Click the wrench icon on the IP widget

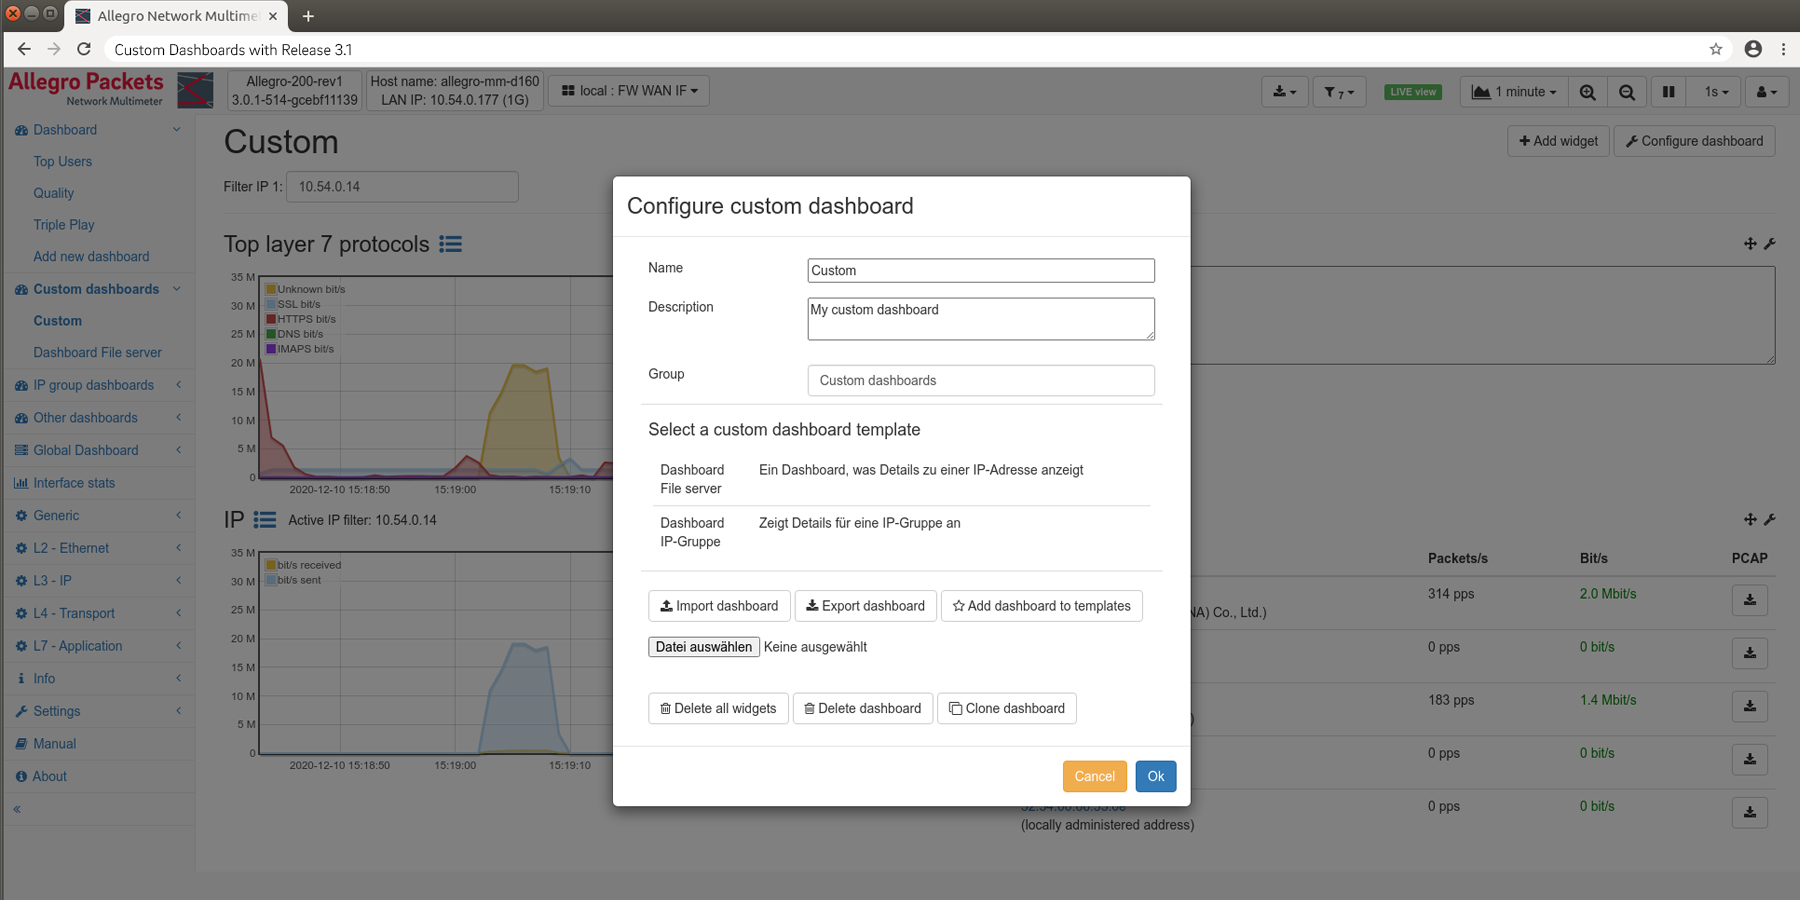1770,520
